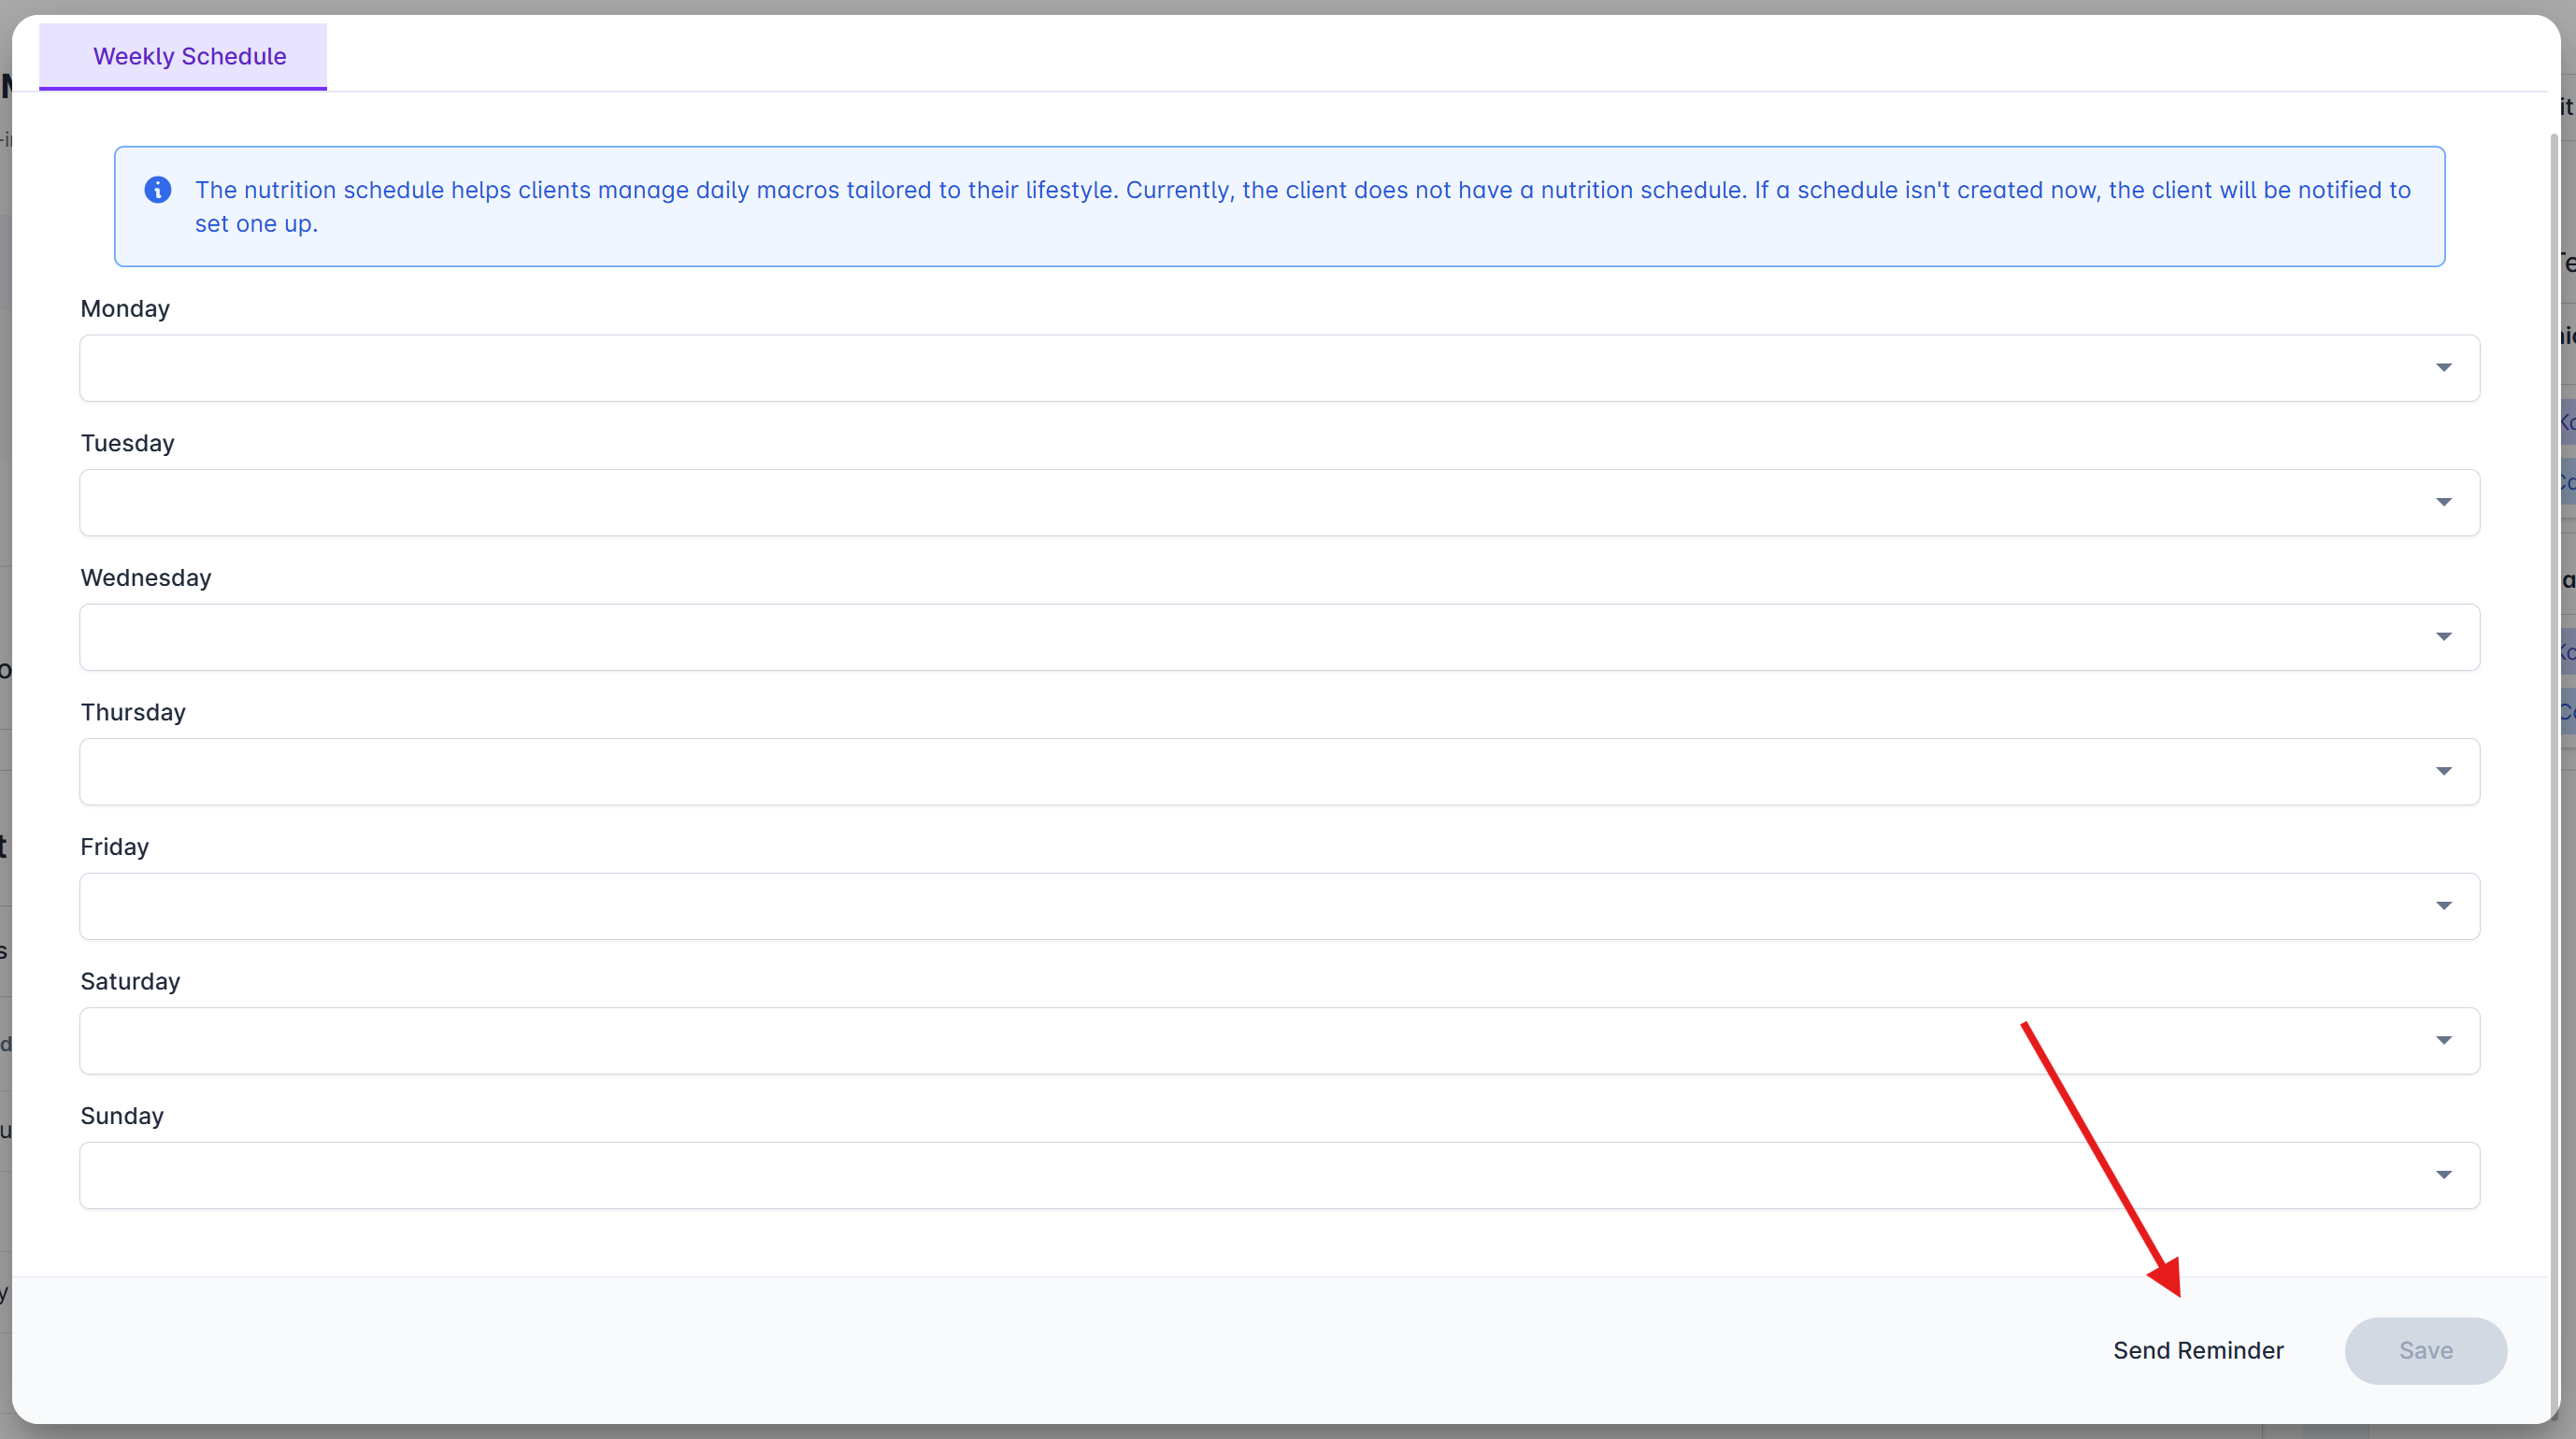Open the Saturday dropdown arrow
This screenshot has width=2576, height=1439.
(2443, 1041)
